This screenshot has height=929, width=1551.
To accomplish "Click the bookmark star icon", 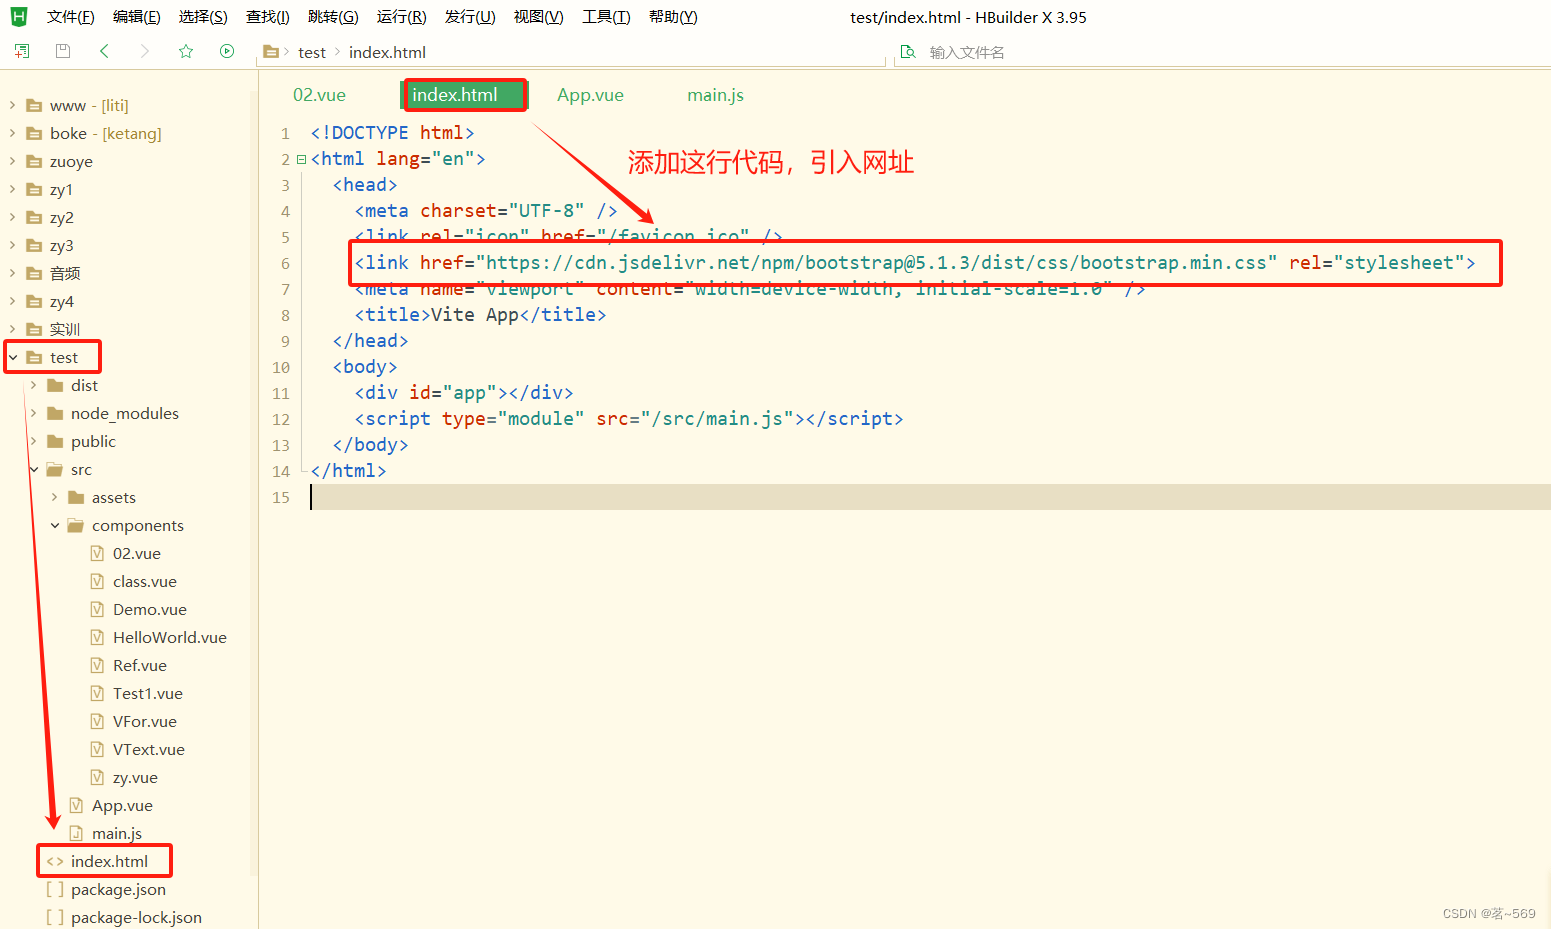I will click(x=186, y=51).
